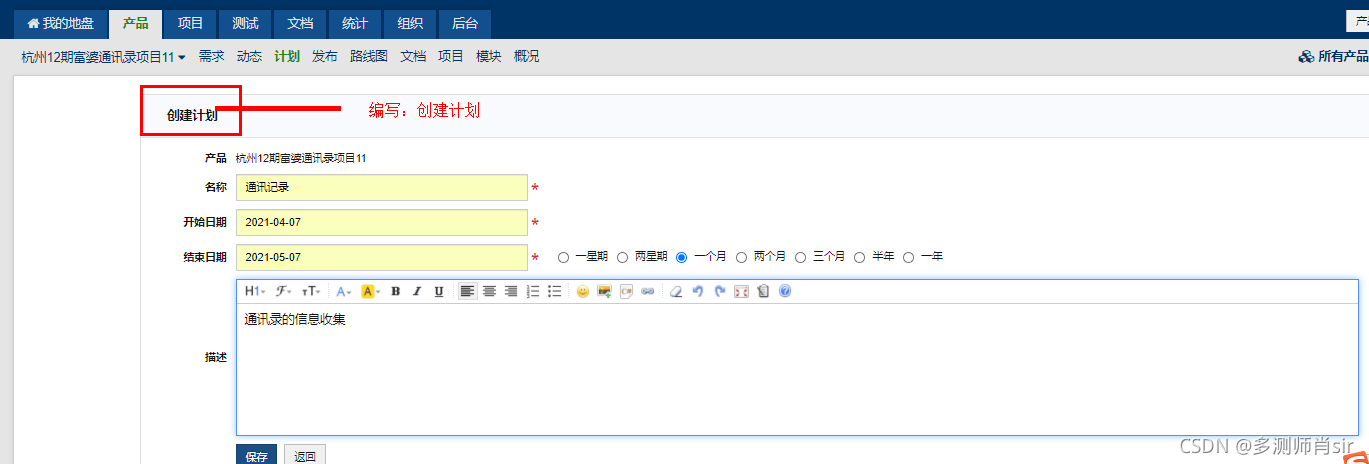Select the 两个月 radio option
Screen dimensions: 1369x464
point(741,257)
